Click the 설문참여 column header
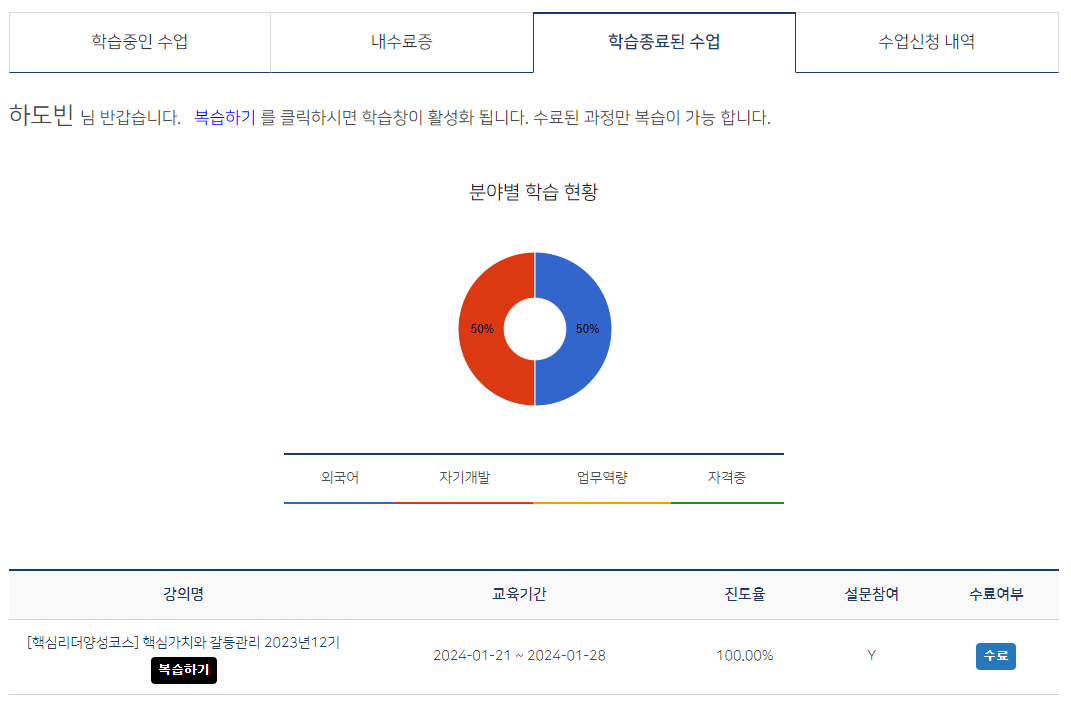 [872, 594]
